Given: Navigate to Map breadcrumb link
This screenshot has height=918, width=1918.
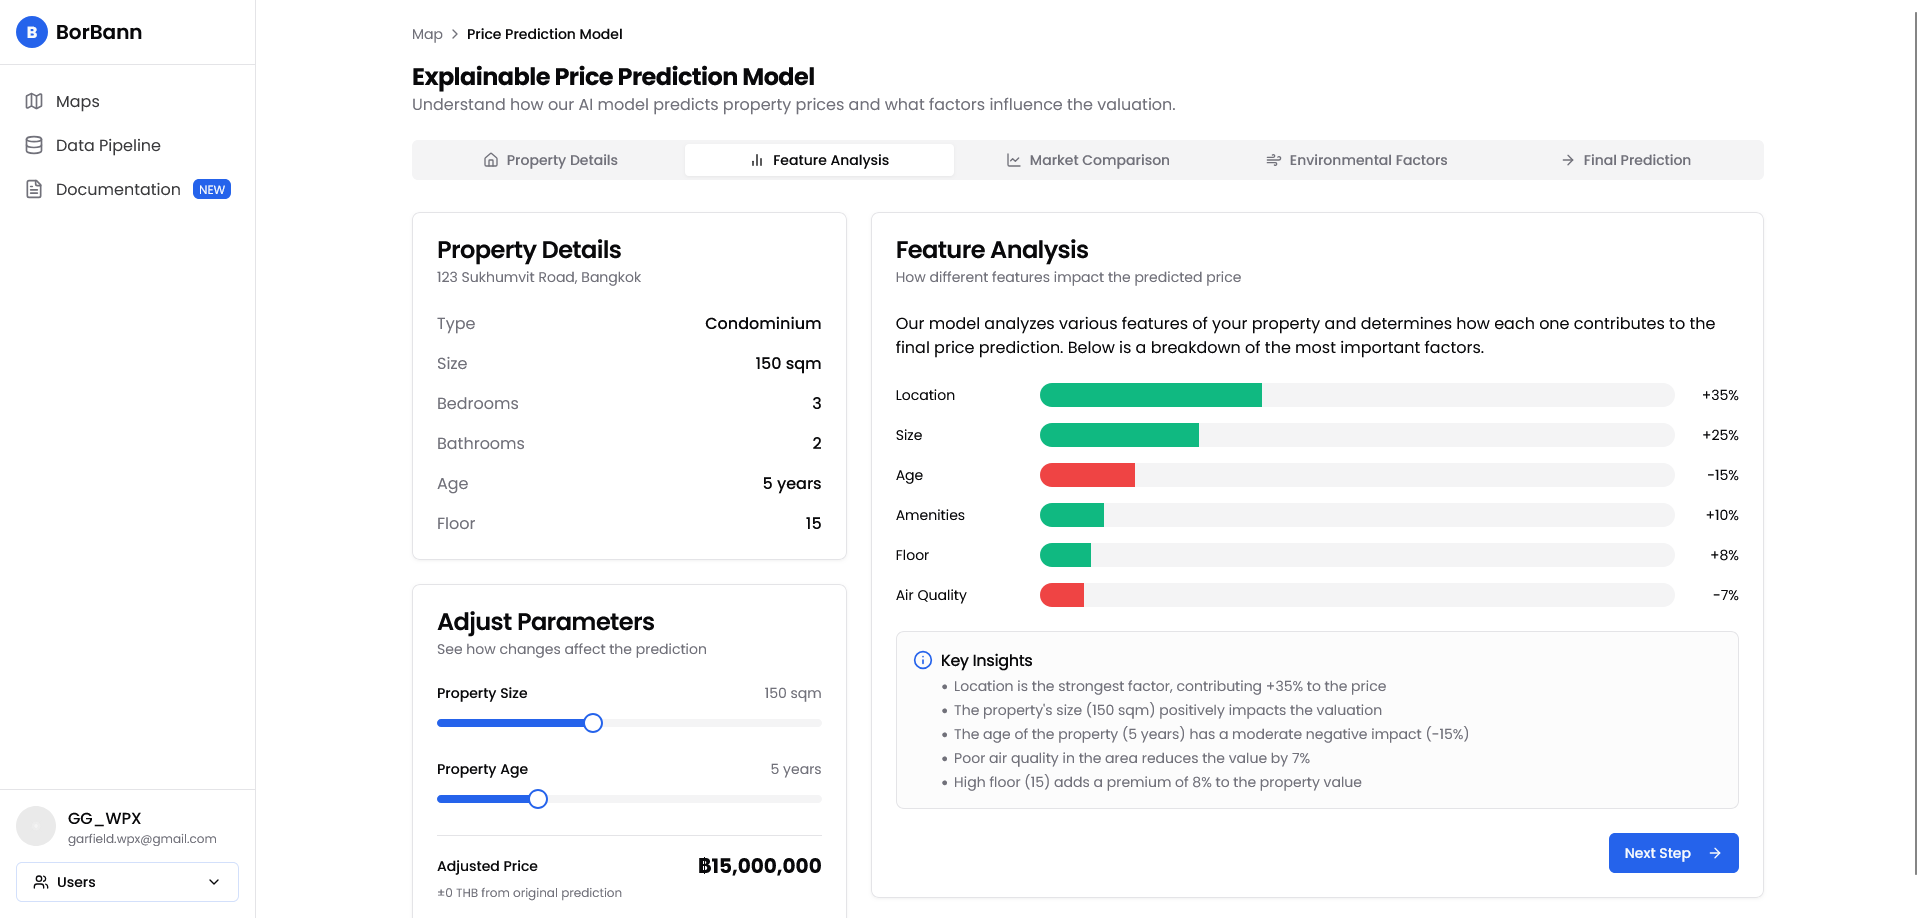Looking at the screenshot, I should pos(427,34).
